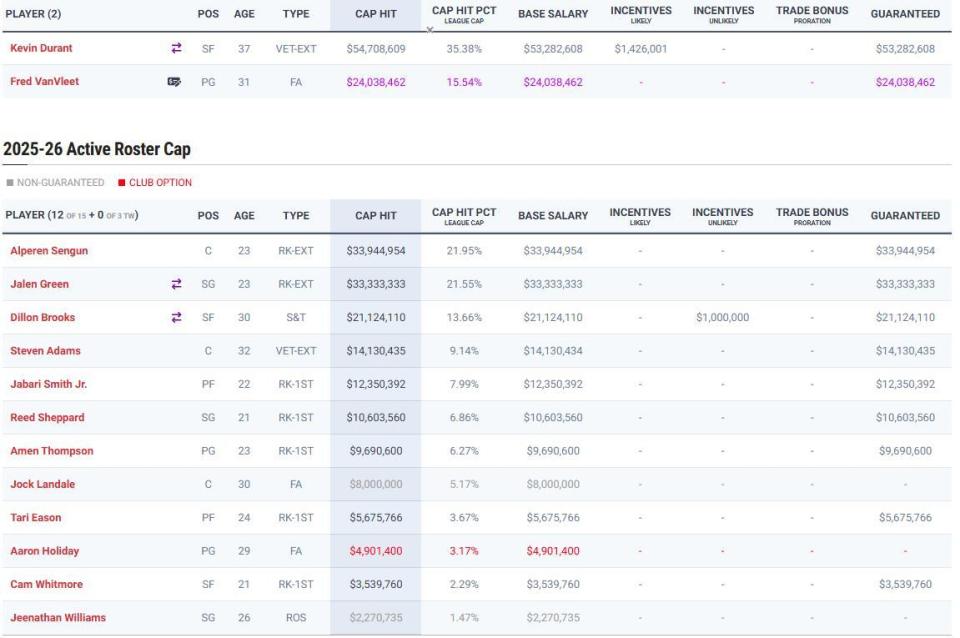Sort active roster by INCENTIVES LIKELY header

coord(640,216)
